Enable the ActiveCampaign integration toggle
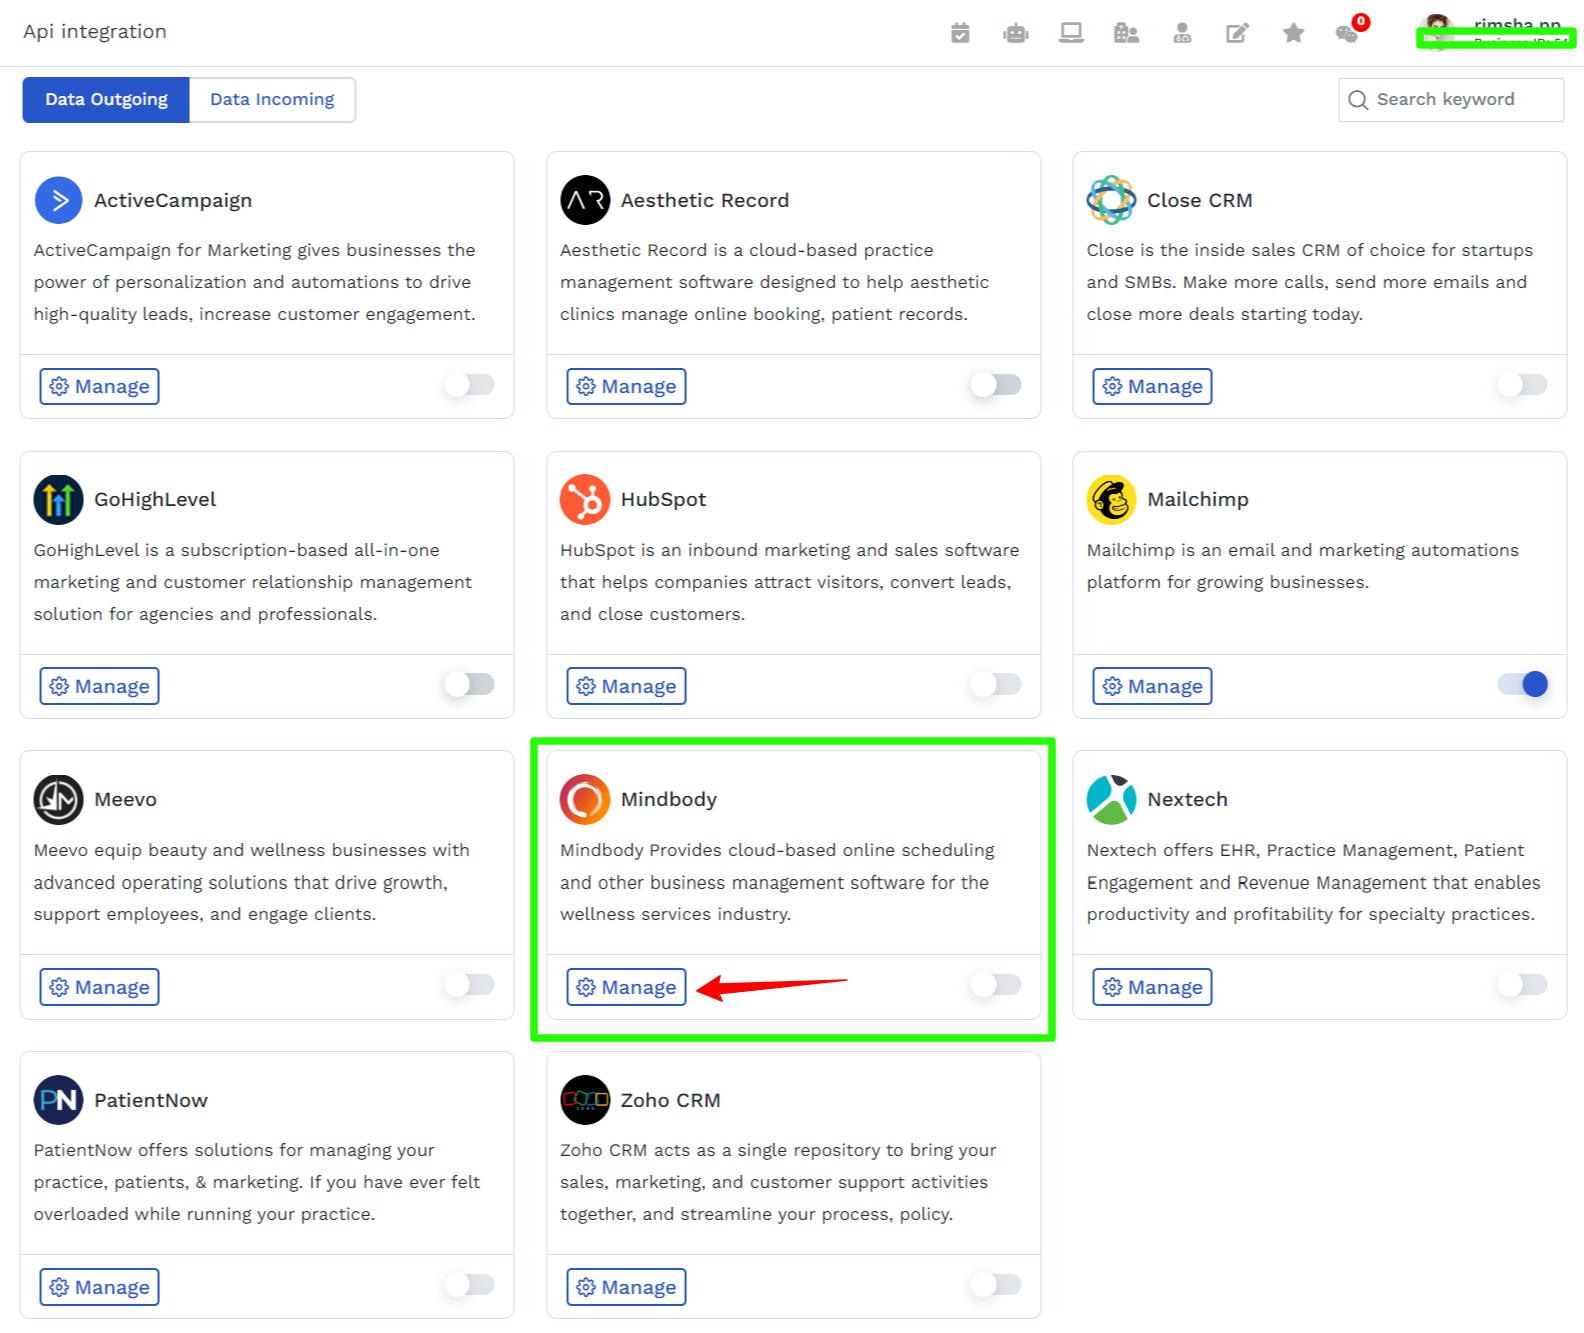 (470, 385)
